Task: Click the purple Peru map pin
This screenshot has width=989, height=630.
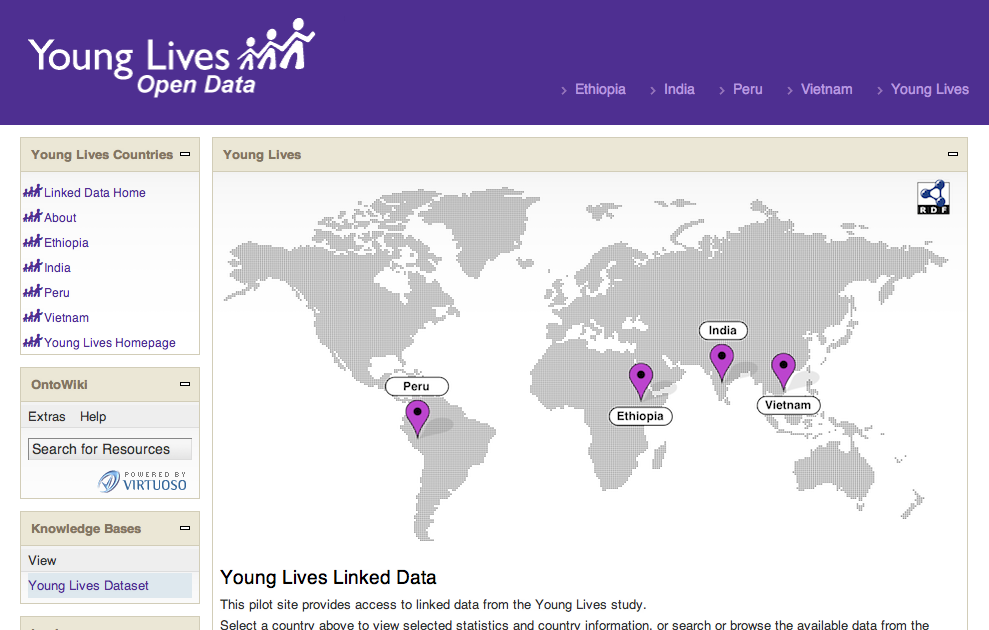Action: click(418, 417)
